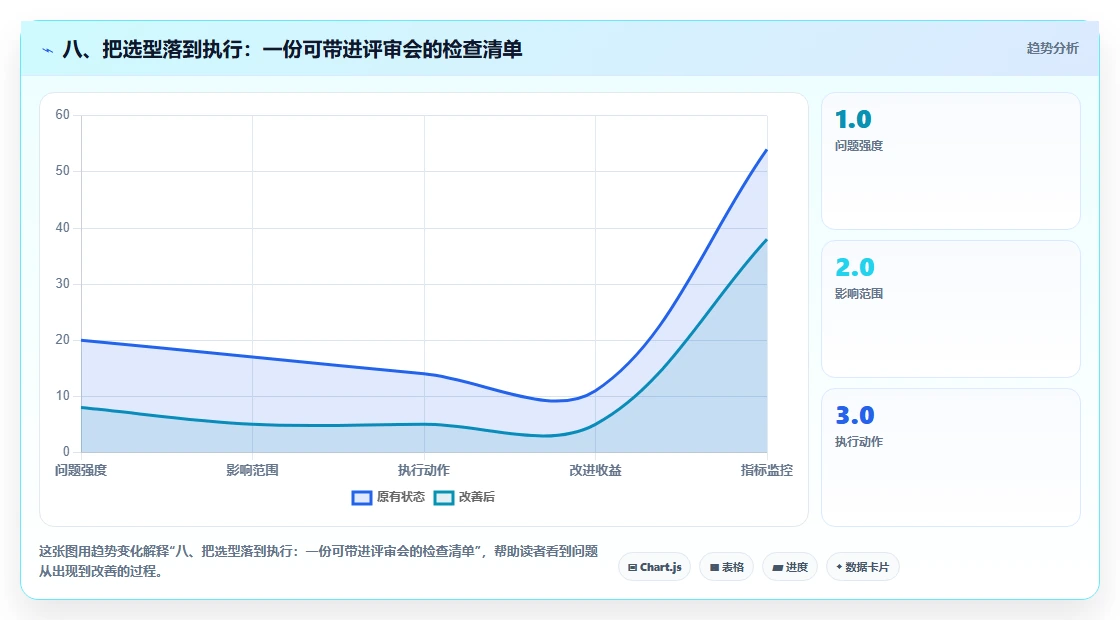
Task: Hide the 原有状态 dataset via legend label
Action: [401, 497]
